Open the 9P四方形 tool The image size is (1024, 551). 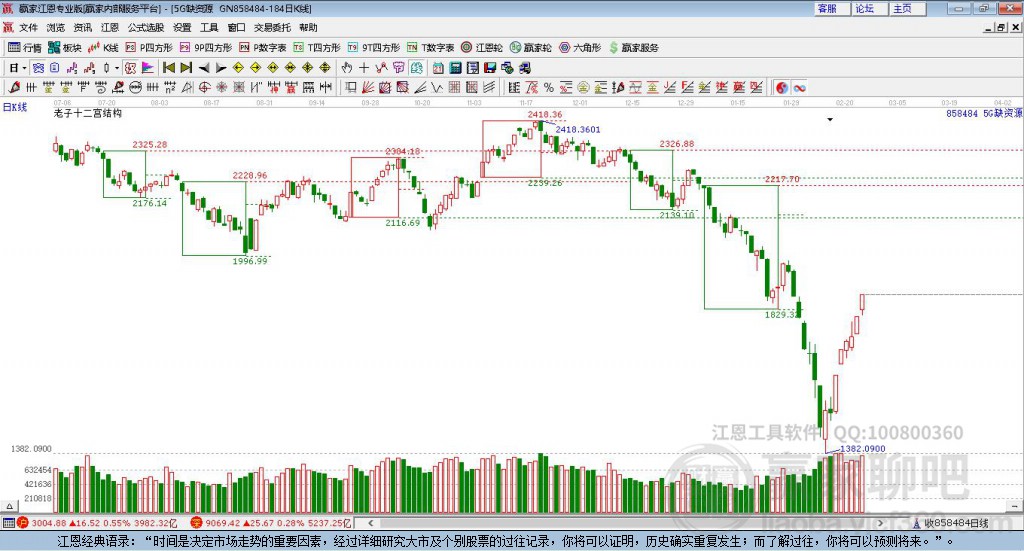[x=206, y=48]
